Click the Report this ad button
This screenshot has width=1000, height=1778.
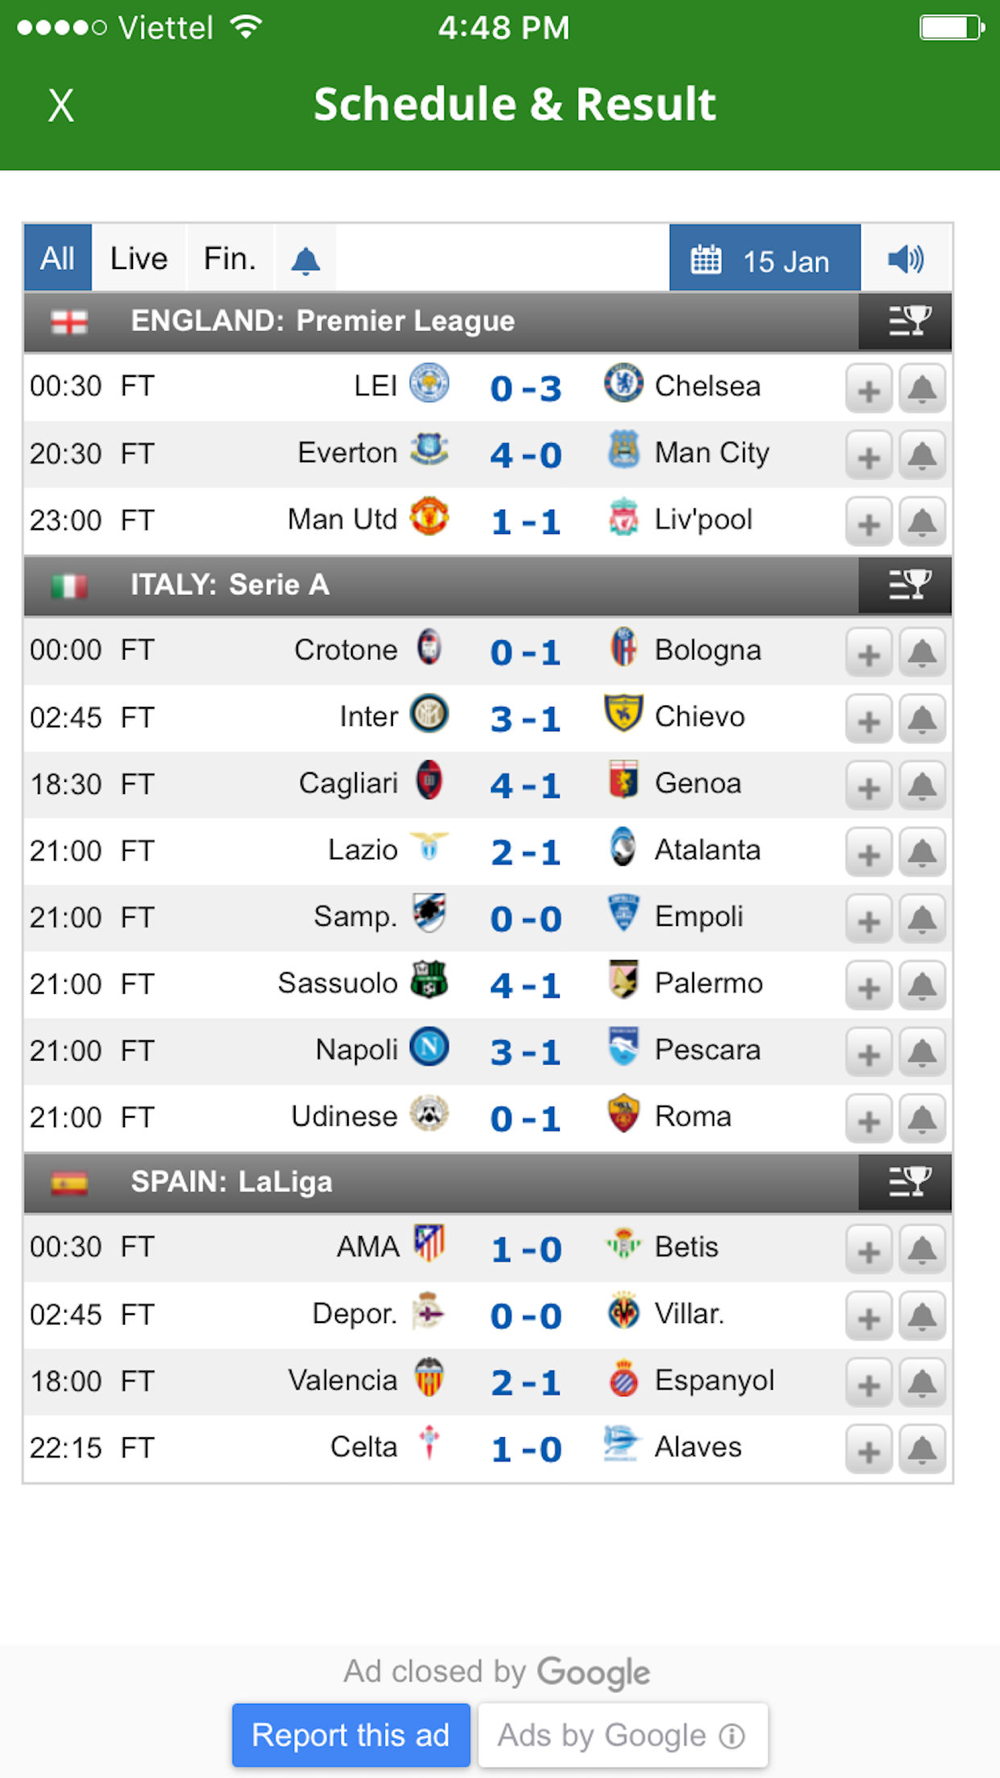tap(351, 1735)
